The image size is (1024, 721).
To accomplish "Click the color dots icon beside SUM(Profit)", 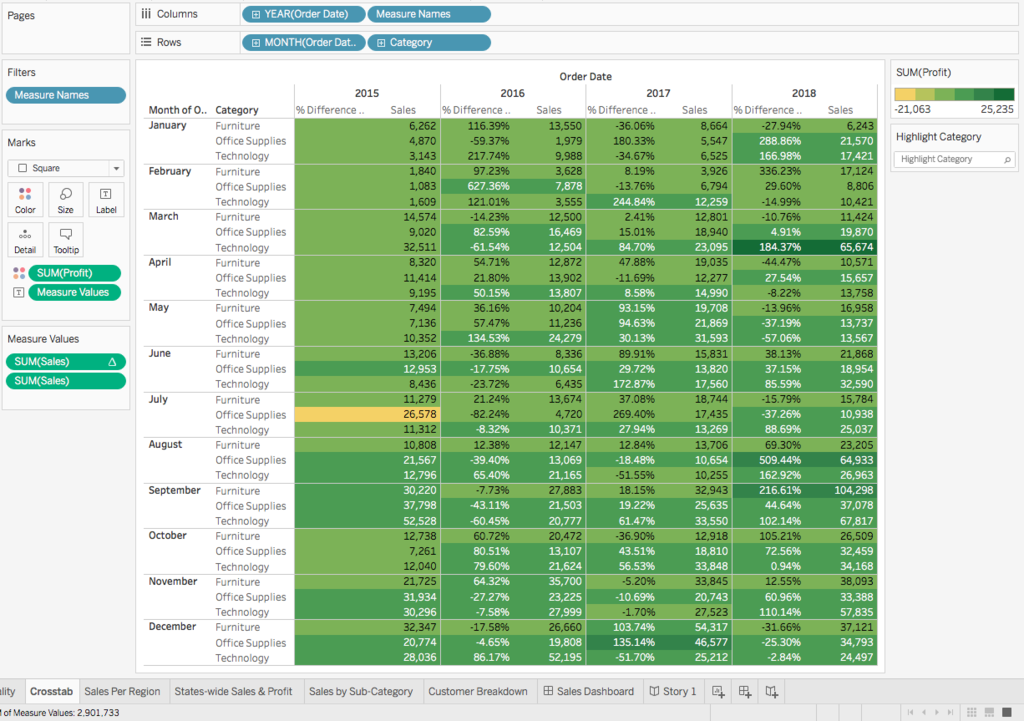I will (19, 273).
